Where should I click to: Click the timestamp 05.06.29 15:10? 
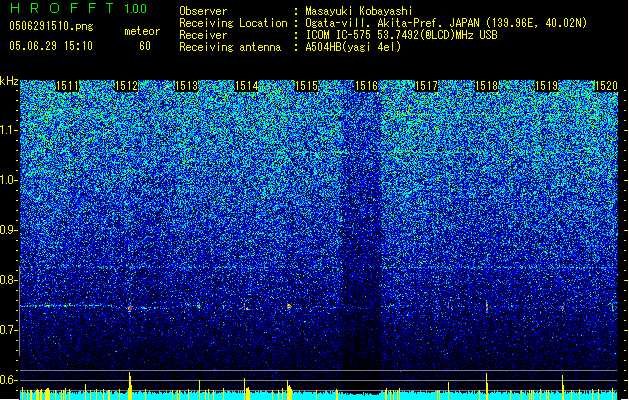tap(51, 46)
